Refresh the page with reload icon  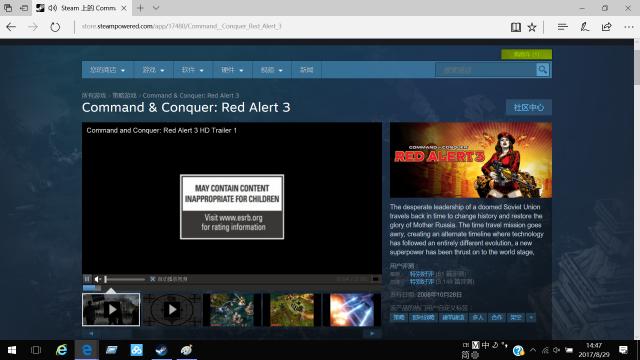click(x=55, y=27)
